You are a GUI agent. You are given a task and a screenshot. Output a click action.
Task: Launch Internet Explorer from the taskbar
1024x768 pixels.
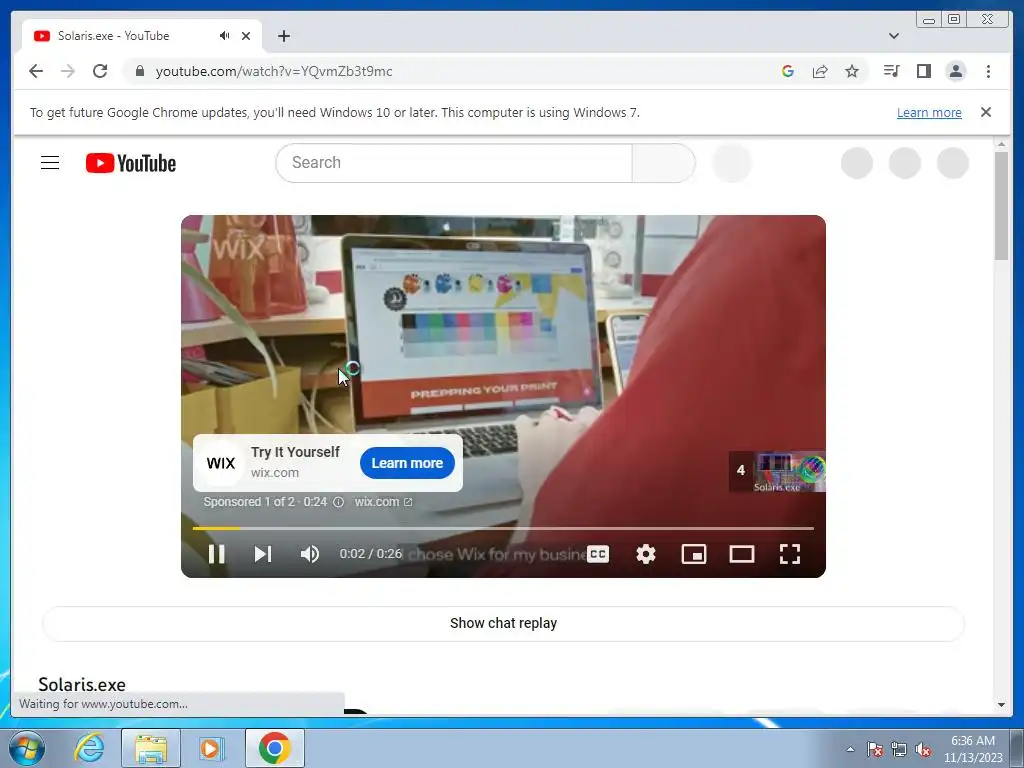pyautogui.click(x=89, y=748)
